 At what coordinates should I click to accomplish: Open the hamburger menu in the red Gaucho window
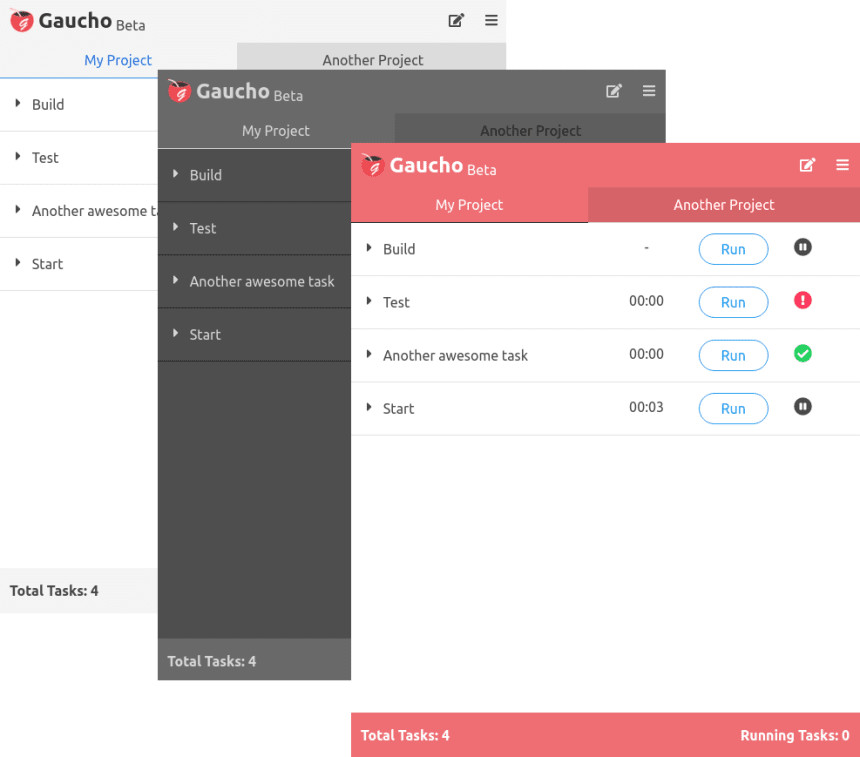842,165
